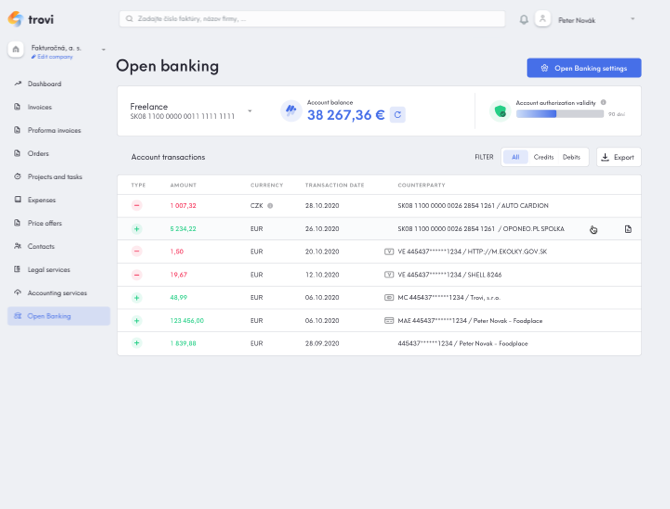
Task: Click the plus icon on 1 839,88 row
Action: [x=137, y=343]
